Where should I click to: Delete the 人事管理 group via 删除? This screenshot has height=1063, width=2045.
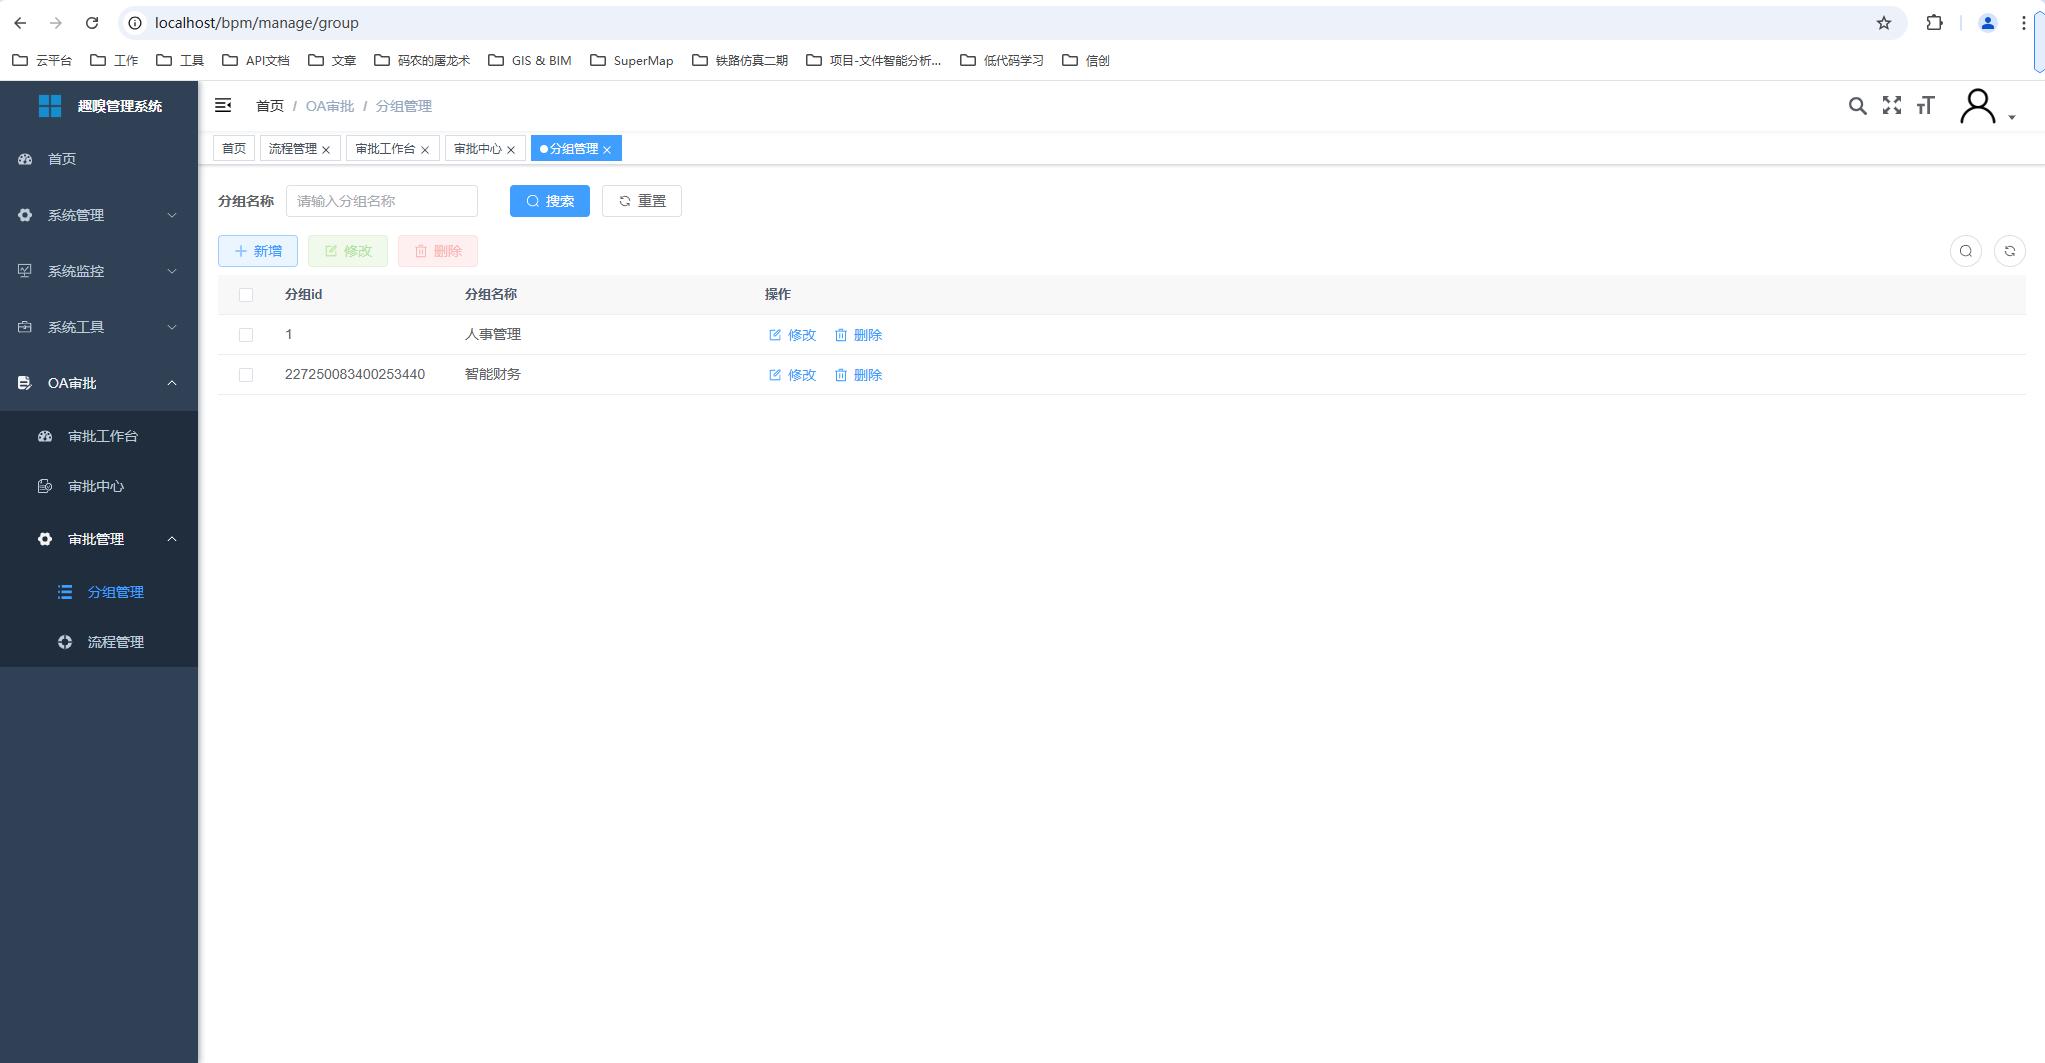859,335
